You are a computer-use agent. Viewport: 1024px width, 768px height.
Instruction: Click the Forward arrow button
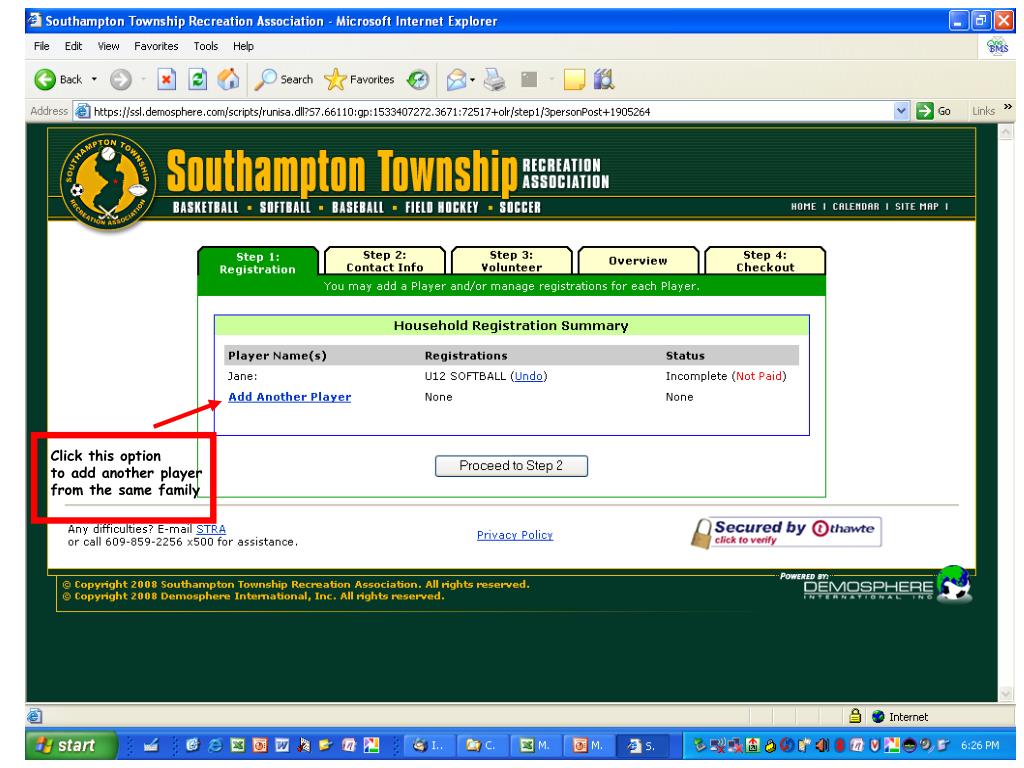pyautogui.click(x=120, y=80)
